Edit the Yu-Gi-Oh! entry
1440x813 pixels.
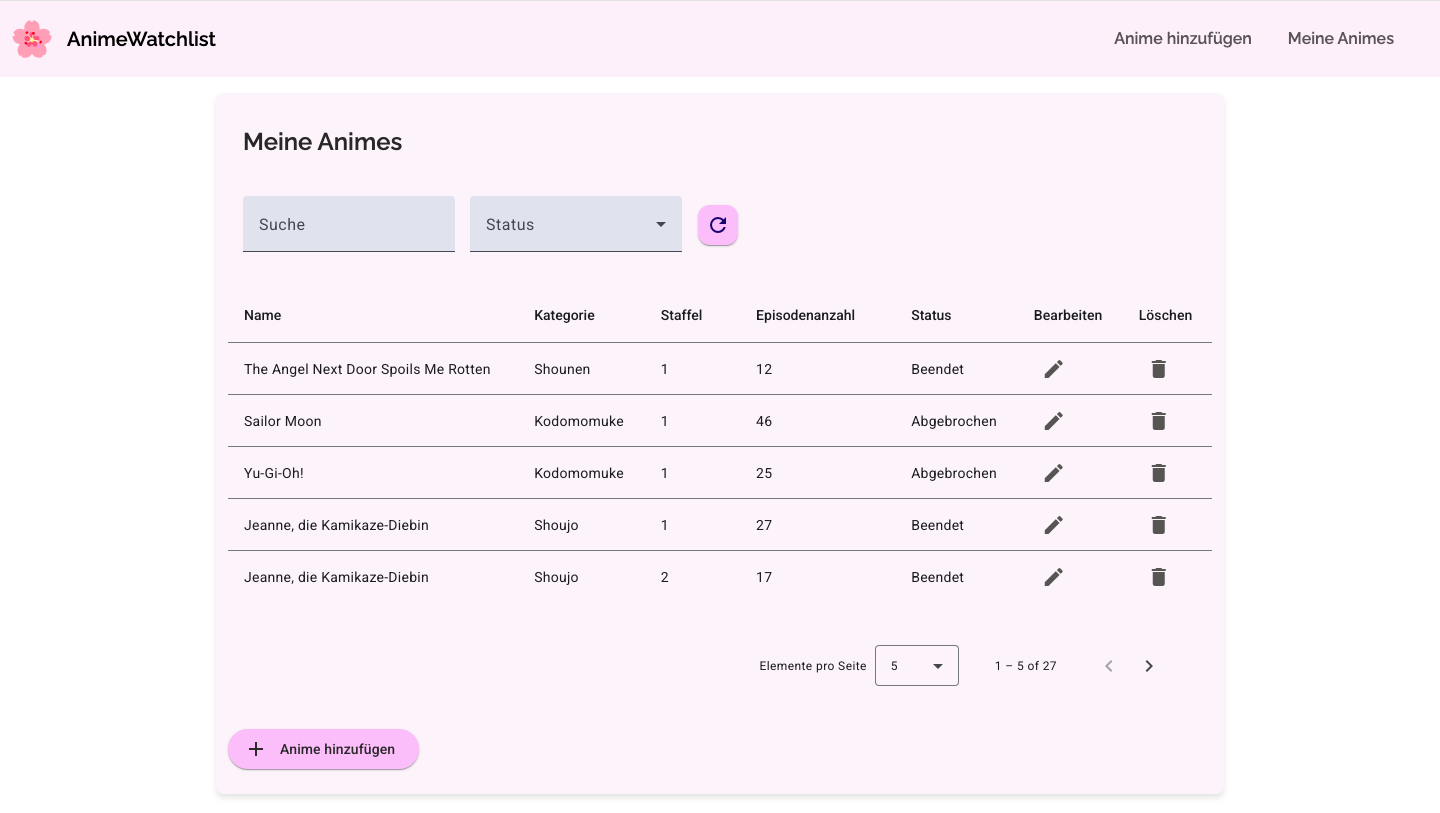[x=1053, y=473]
